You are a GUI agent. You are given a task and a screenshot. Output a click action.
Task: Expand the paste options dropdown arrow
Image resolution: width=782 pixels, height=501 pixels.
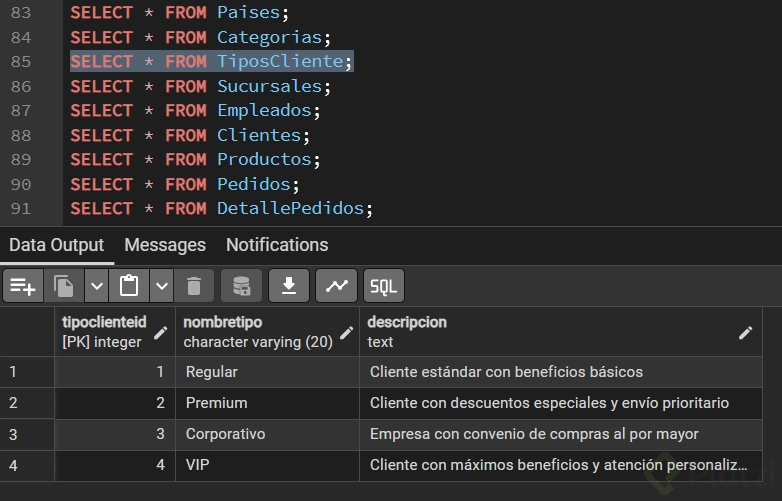162,286
